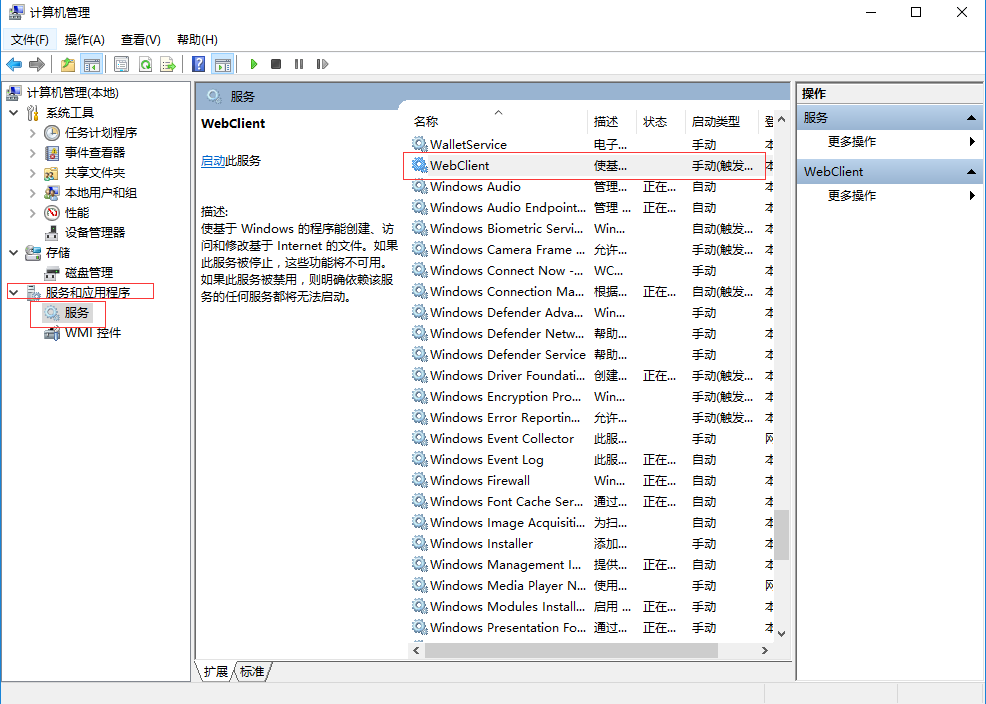The image size is (986, 704).
Task: Click the Refresh icon in toolbar
Action: [x=145, y=64]
